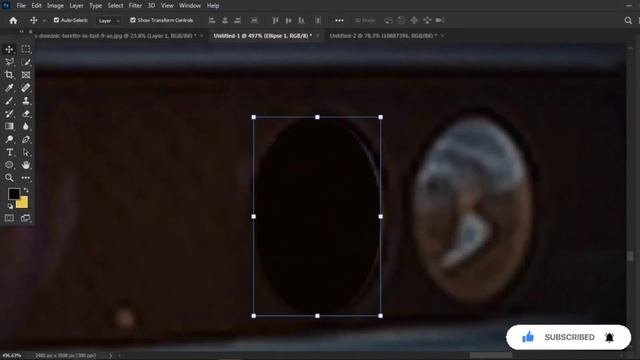640x360 pixels.
Task: Open the Auto-Select Layer dropdown
Action: [x=109, y=20]
